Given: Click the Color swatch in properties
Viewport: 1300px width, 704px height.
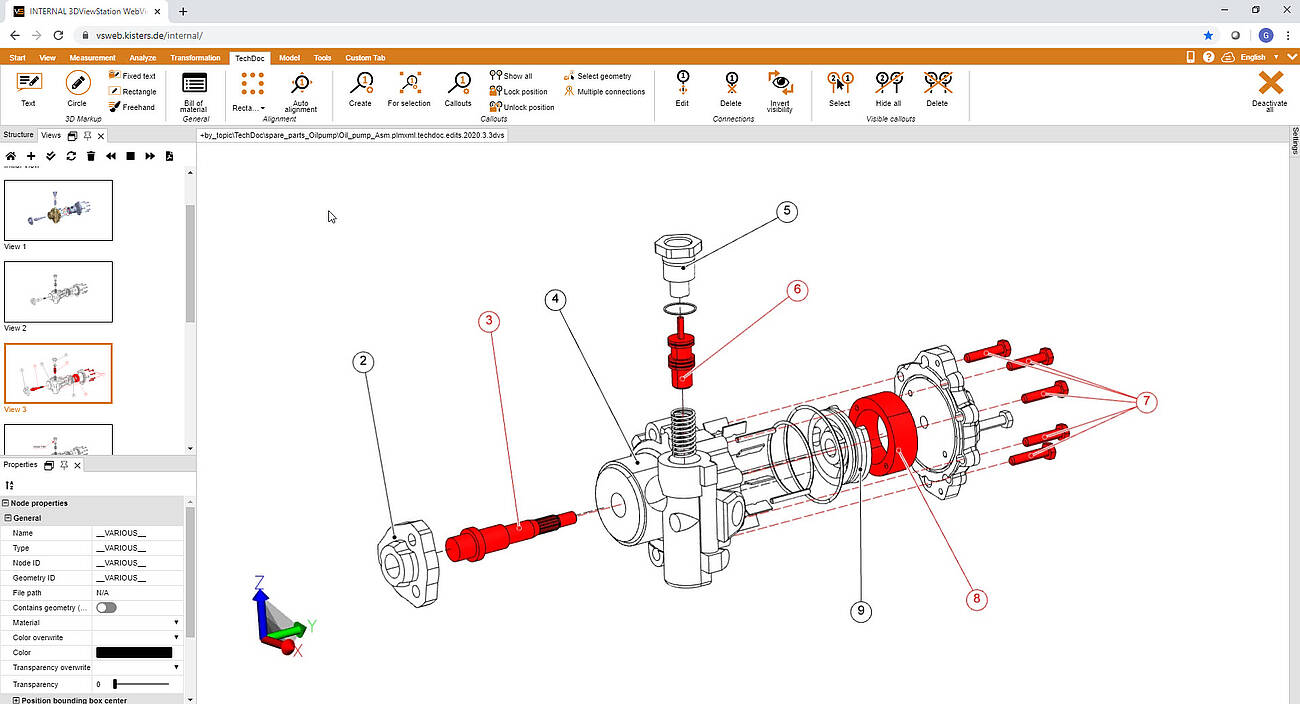Looking at the screenshot, I should pos(134,652).
